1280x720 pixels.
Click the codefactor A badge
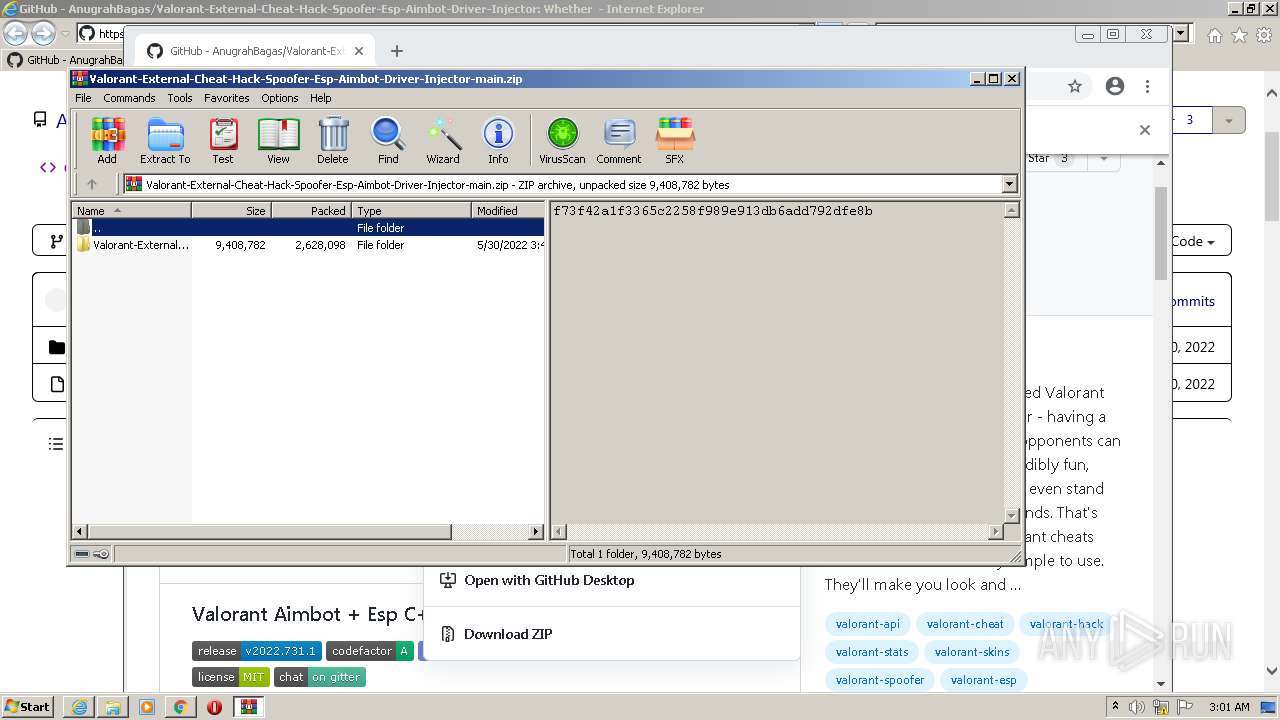[370, 651]
